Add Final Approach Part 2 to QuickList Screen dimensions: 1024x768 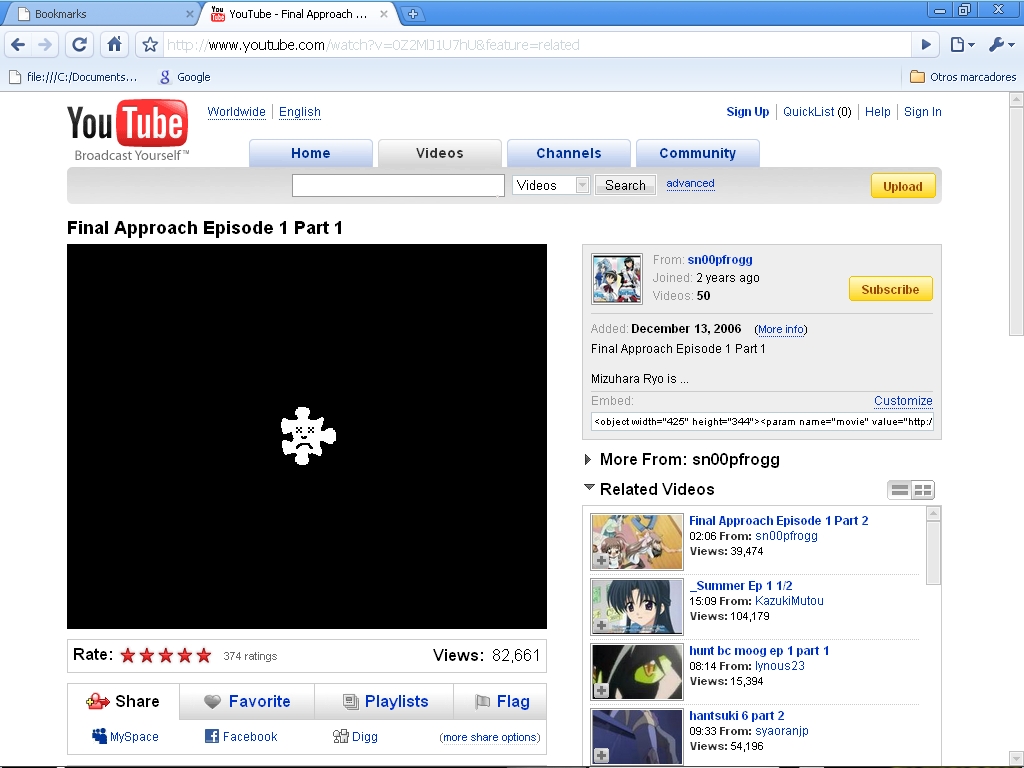pos(601,560)
